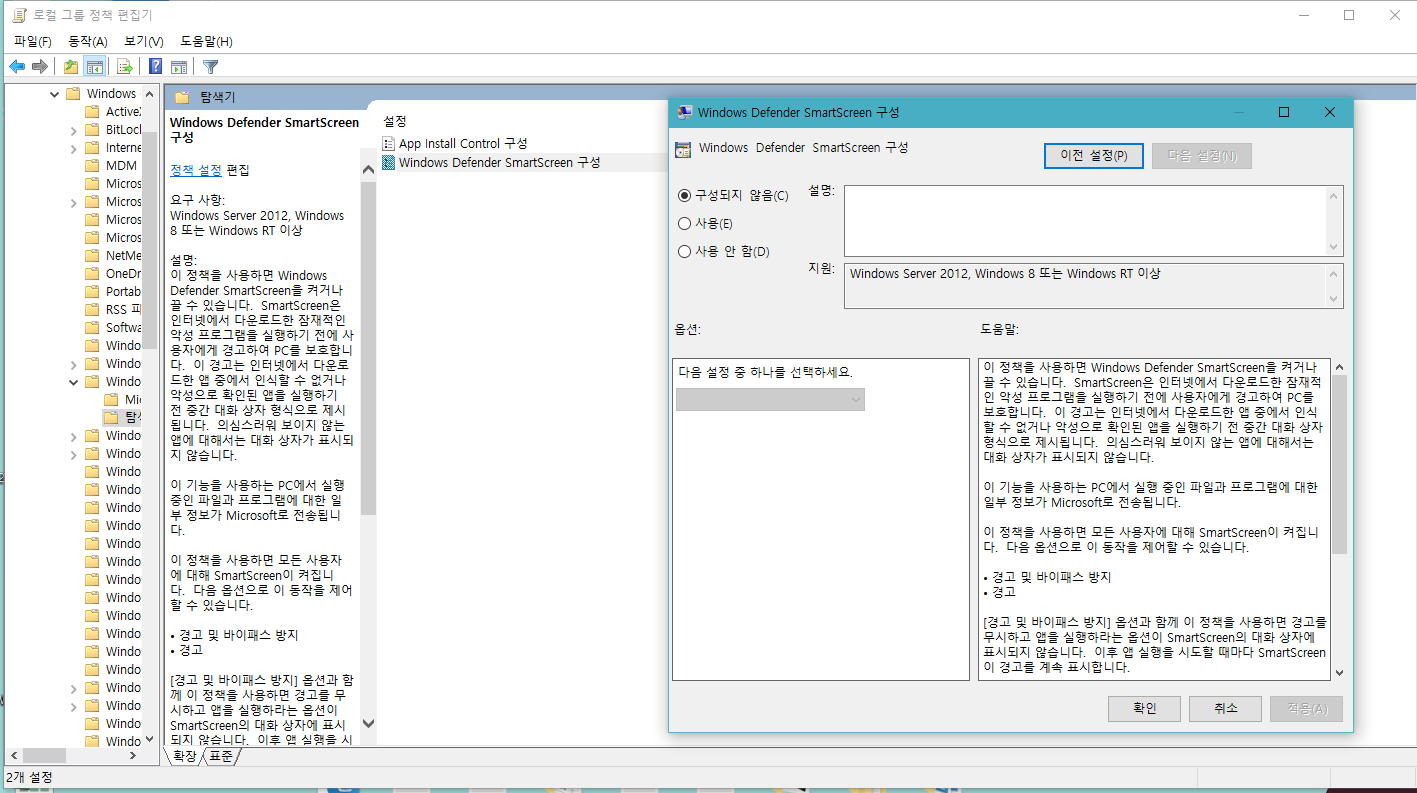This screenshot has width=1417, height=793.
Task: Click the Filter funnel toolbar icon
Action: (x=210, y=67)
